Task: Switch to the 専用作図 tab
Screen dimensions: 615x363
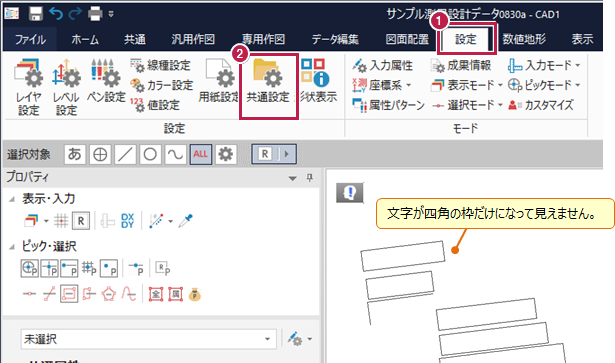Action: tap(263, 40)
